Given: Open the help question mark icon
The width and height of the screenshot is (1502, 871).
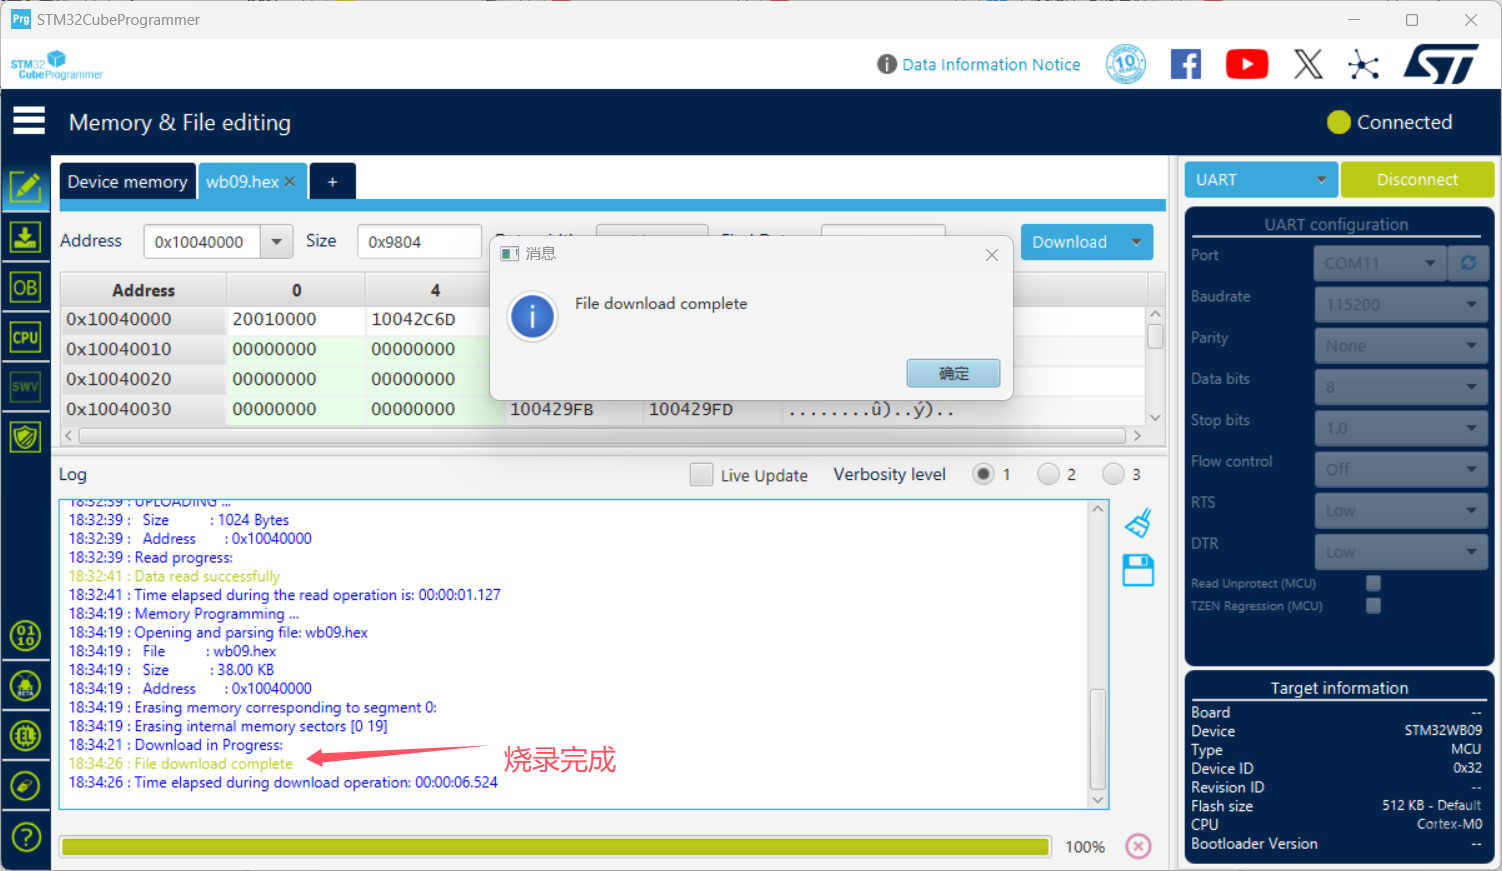Looking at the screenshot, I should [25, 837].
